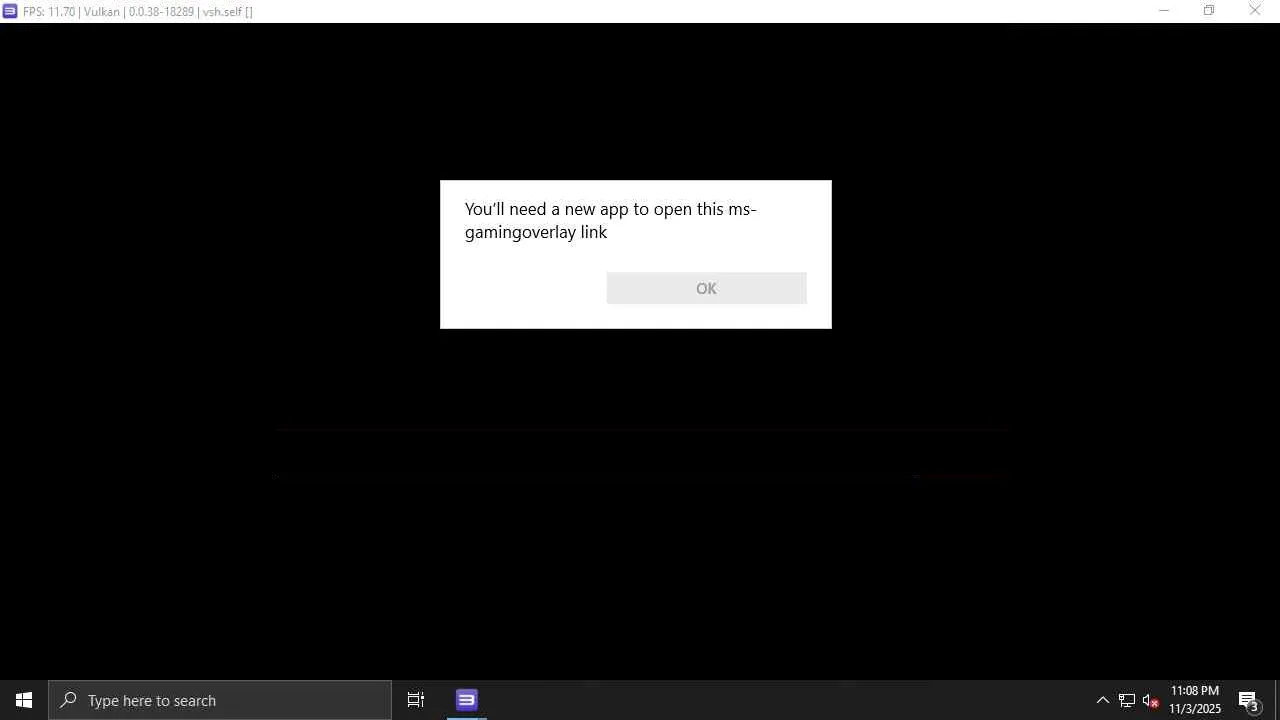Viewport: 1280px width, 720px height.
Task: Select the RPCS3 taskbar app icon
Action: [467, 700]
